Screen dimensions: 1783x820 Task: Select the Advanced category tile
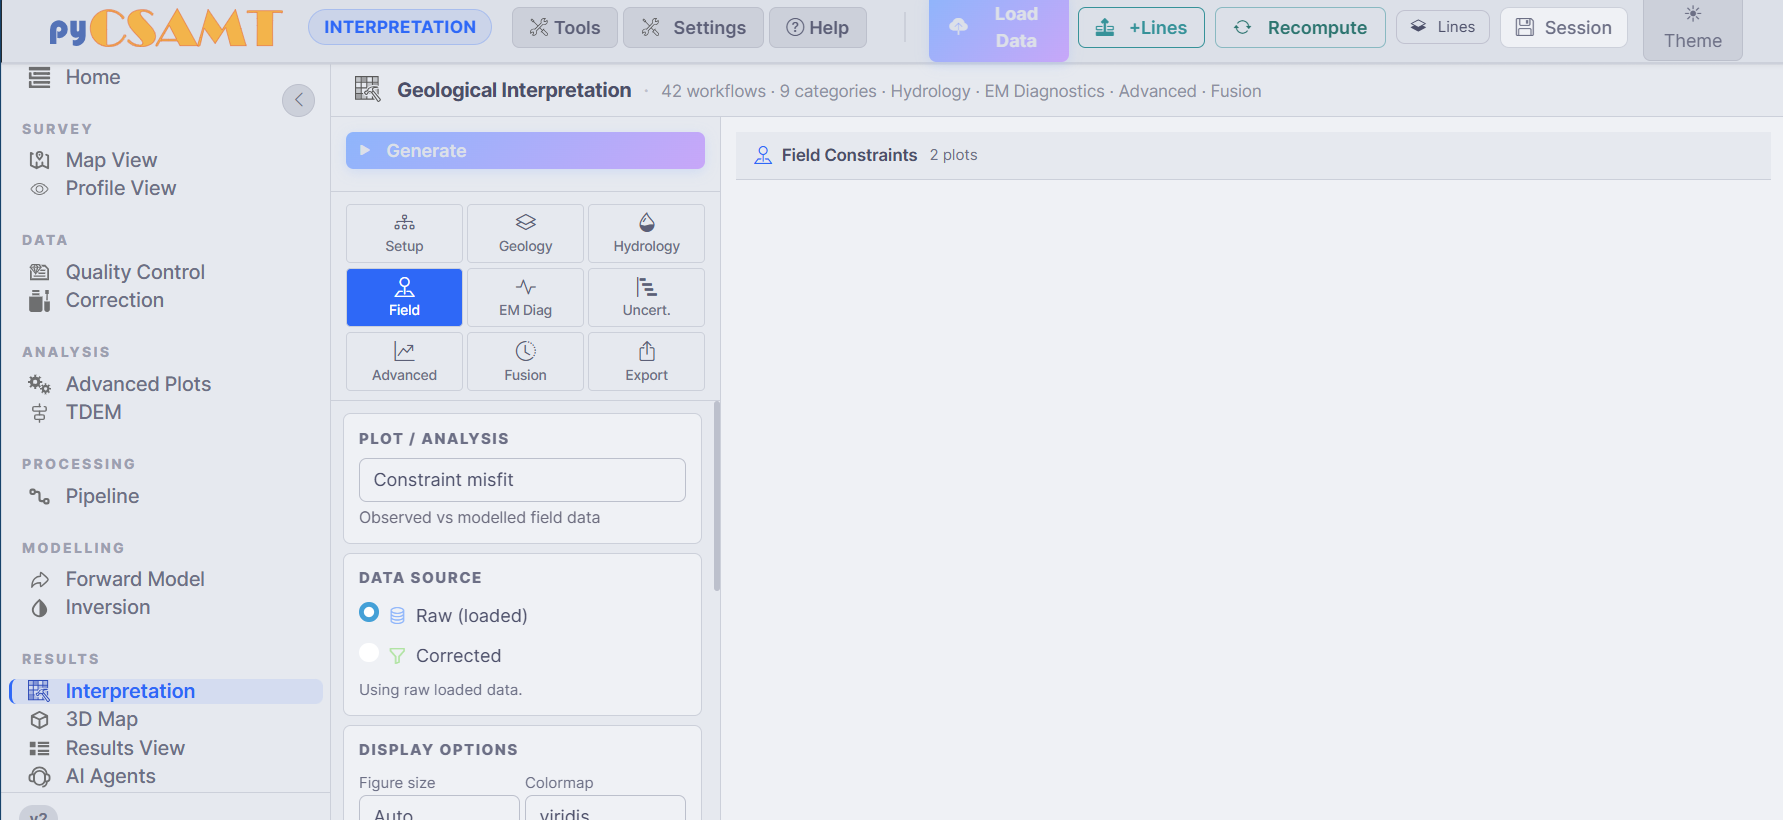coord(404,361)
